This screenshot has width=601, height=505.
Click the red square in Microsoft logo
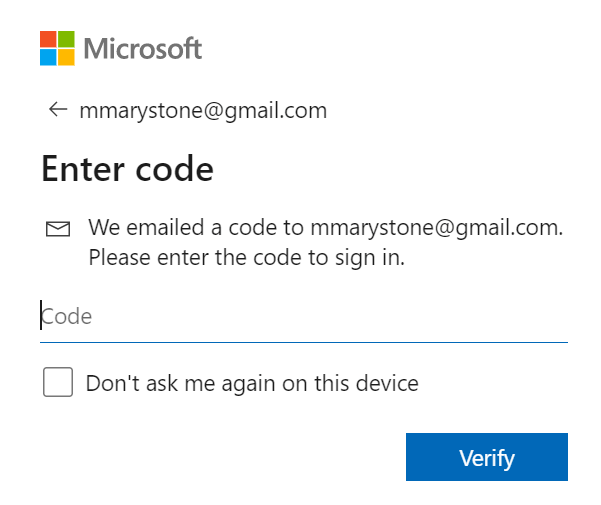click(x=48, y=39)
